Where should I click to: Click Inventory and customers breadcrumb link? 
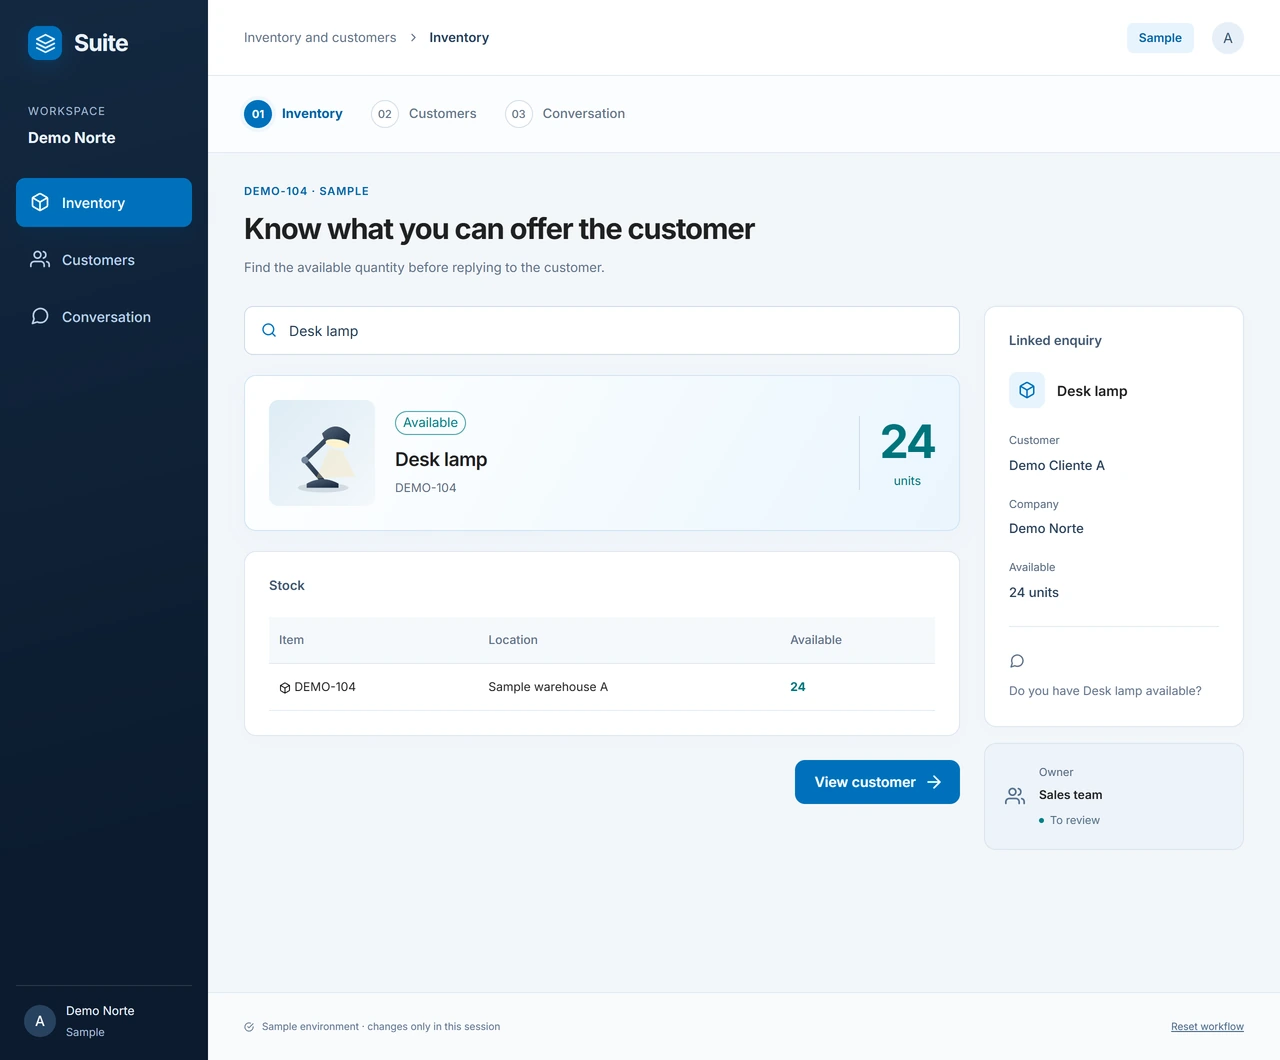pos(320,38)
